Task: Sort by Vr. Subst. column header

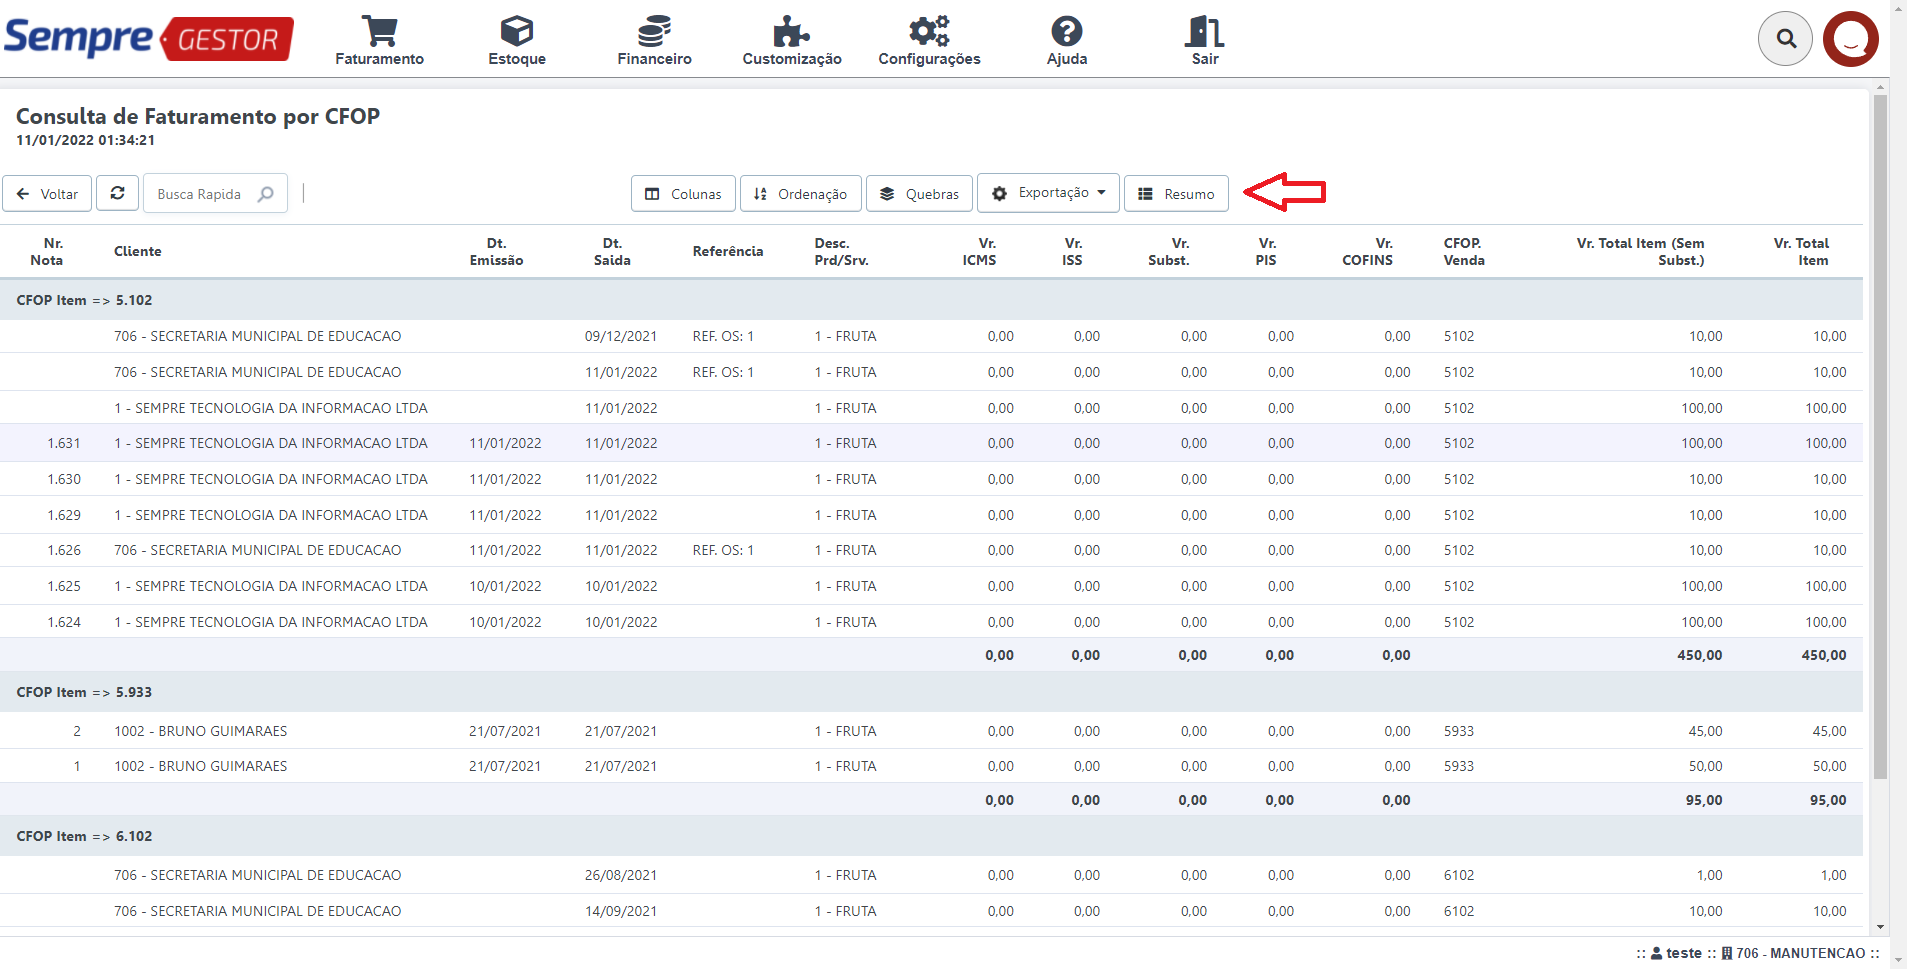Action: tap(1169, 251)
